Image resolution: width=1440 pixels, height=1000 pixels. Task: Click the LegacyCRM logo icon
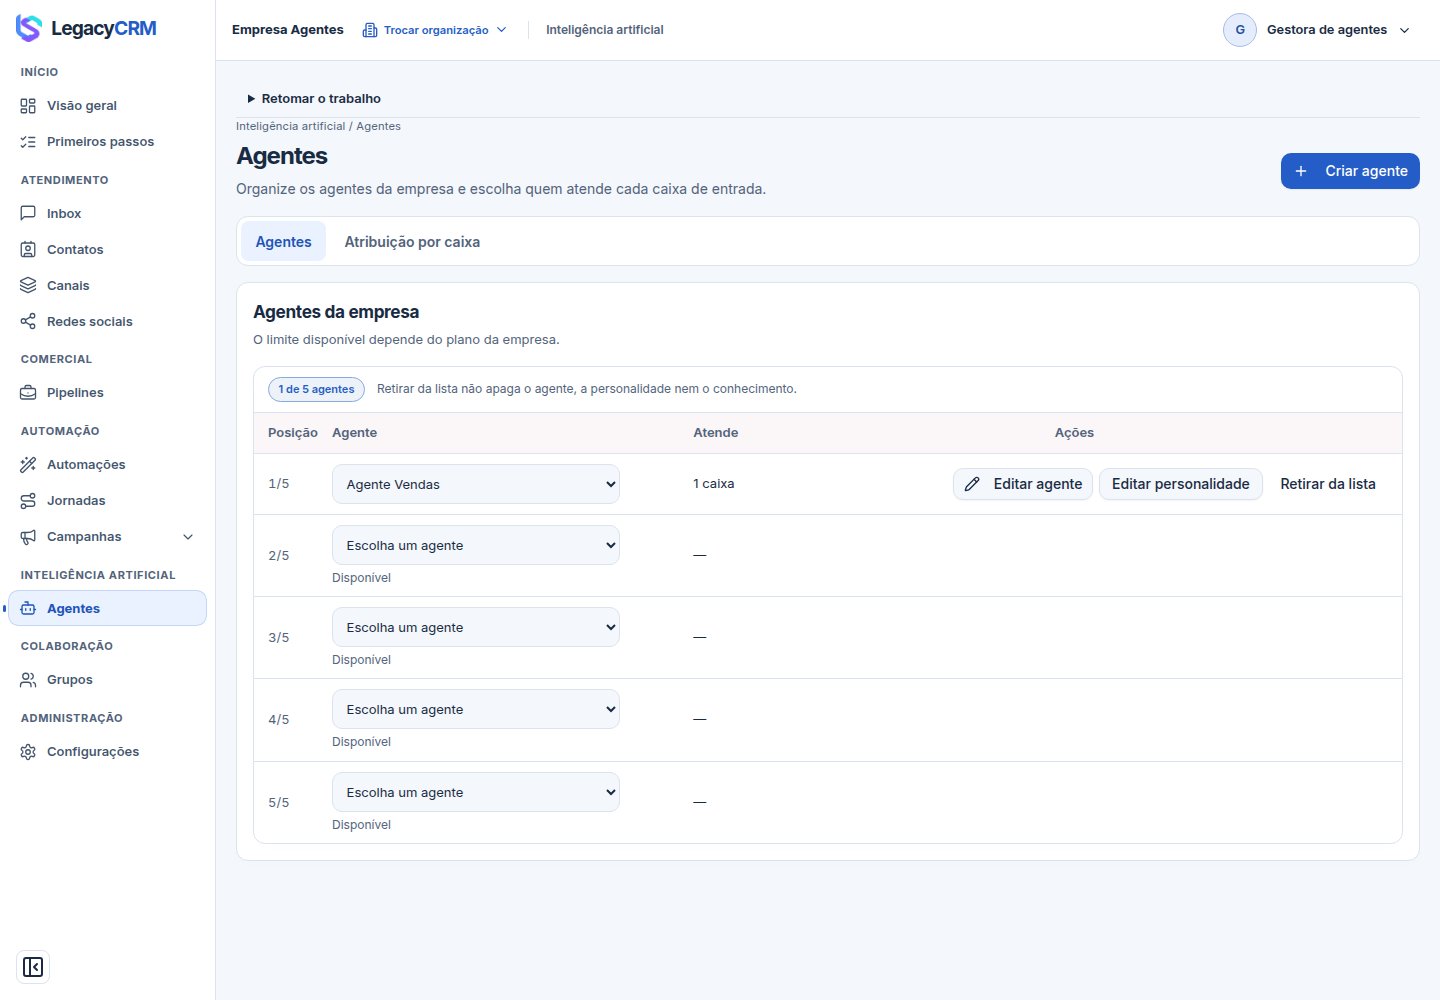(29, 28)
